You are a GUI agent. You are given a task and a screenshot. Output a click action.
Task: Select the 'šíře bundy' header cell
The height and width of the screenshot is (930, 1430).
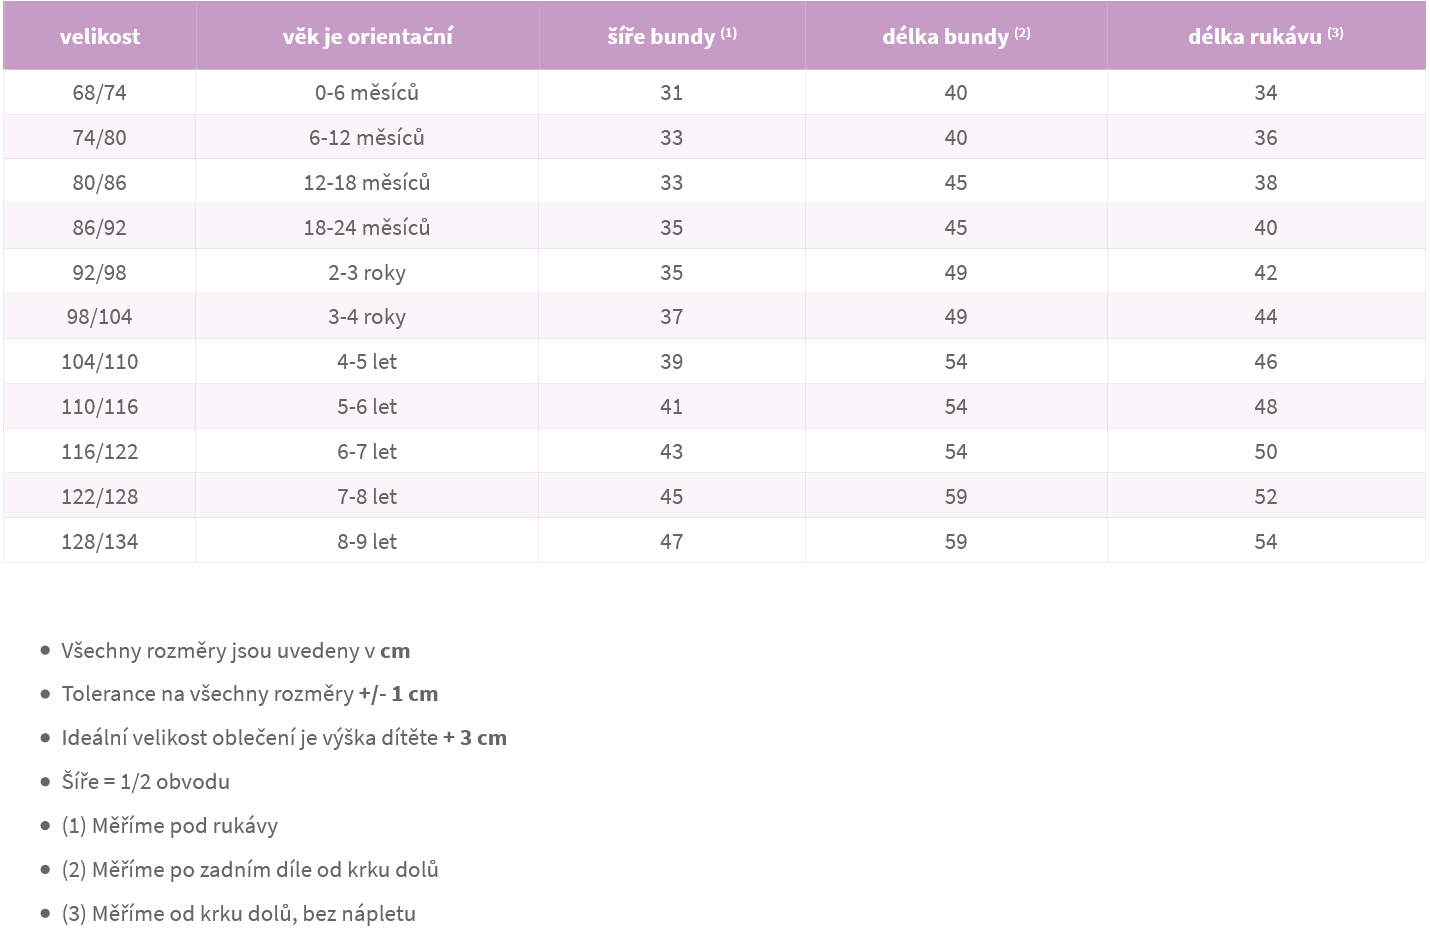click(x=672, y=36)
